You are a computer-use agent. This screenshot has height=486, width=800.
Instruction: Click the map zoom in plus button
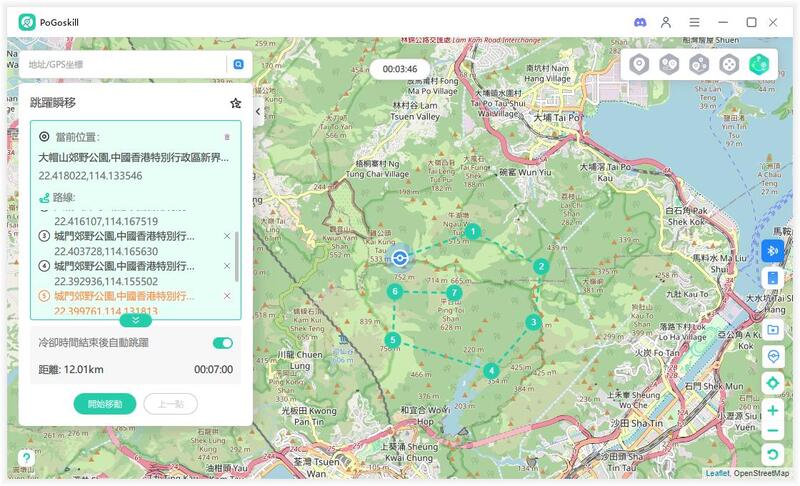tap(772, 410)
